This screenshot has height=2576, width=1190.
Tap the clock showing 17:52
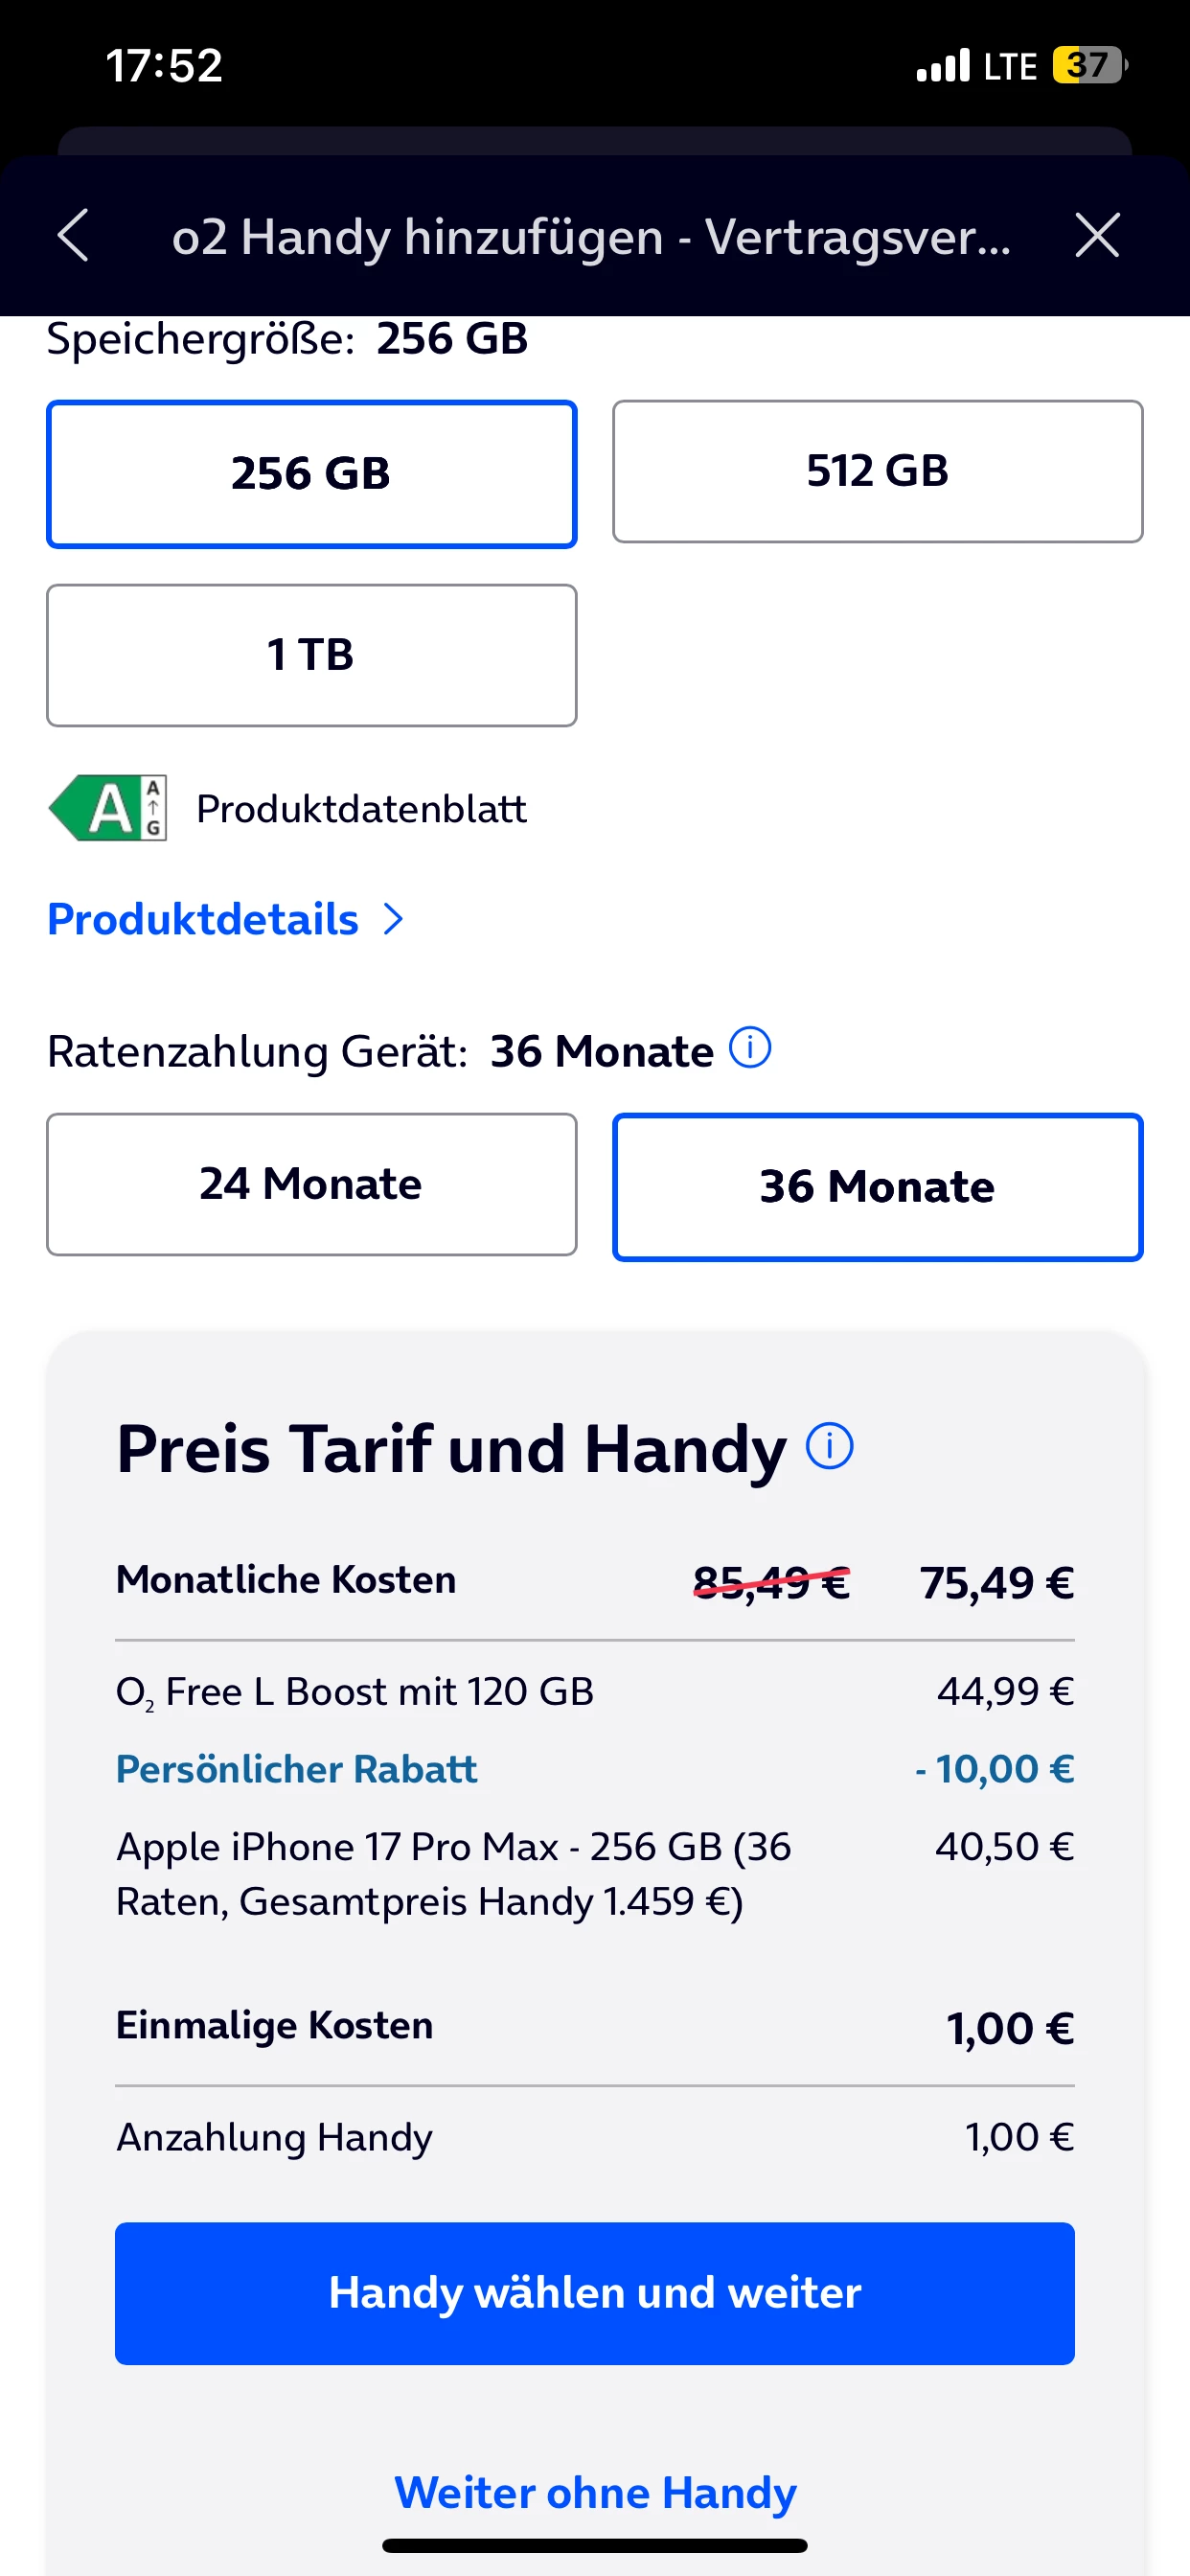165,66
